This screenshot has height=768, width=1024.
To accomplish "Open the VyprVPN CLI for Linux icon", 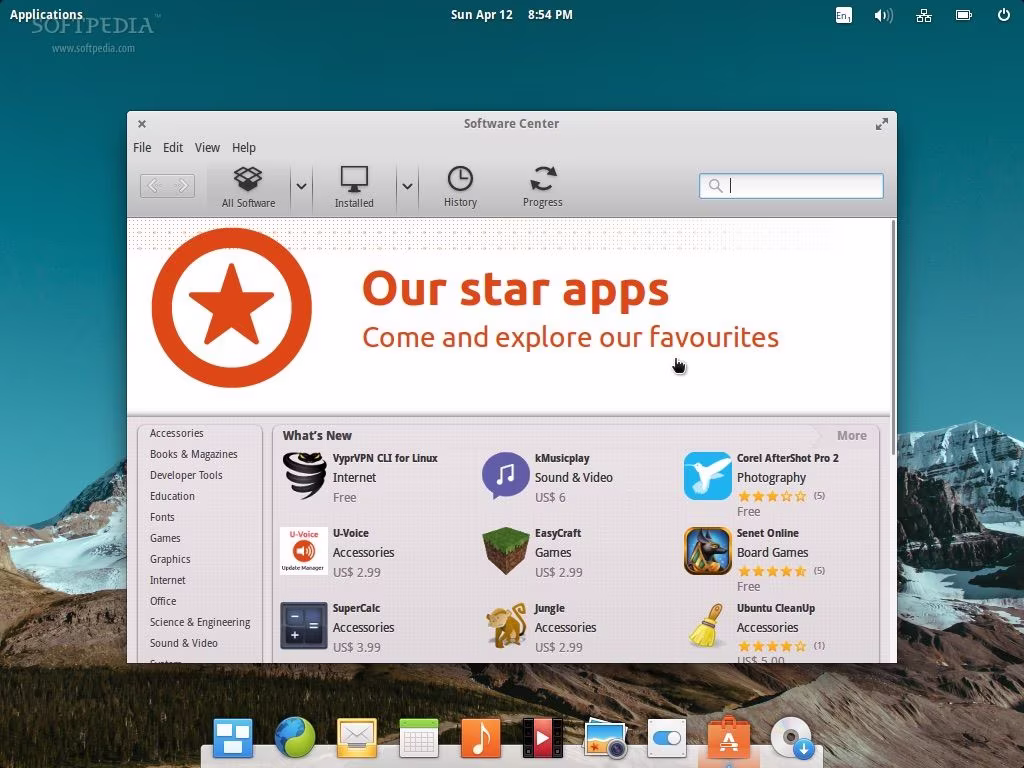I will coord(304,476).
